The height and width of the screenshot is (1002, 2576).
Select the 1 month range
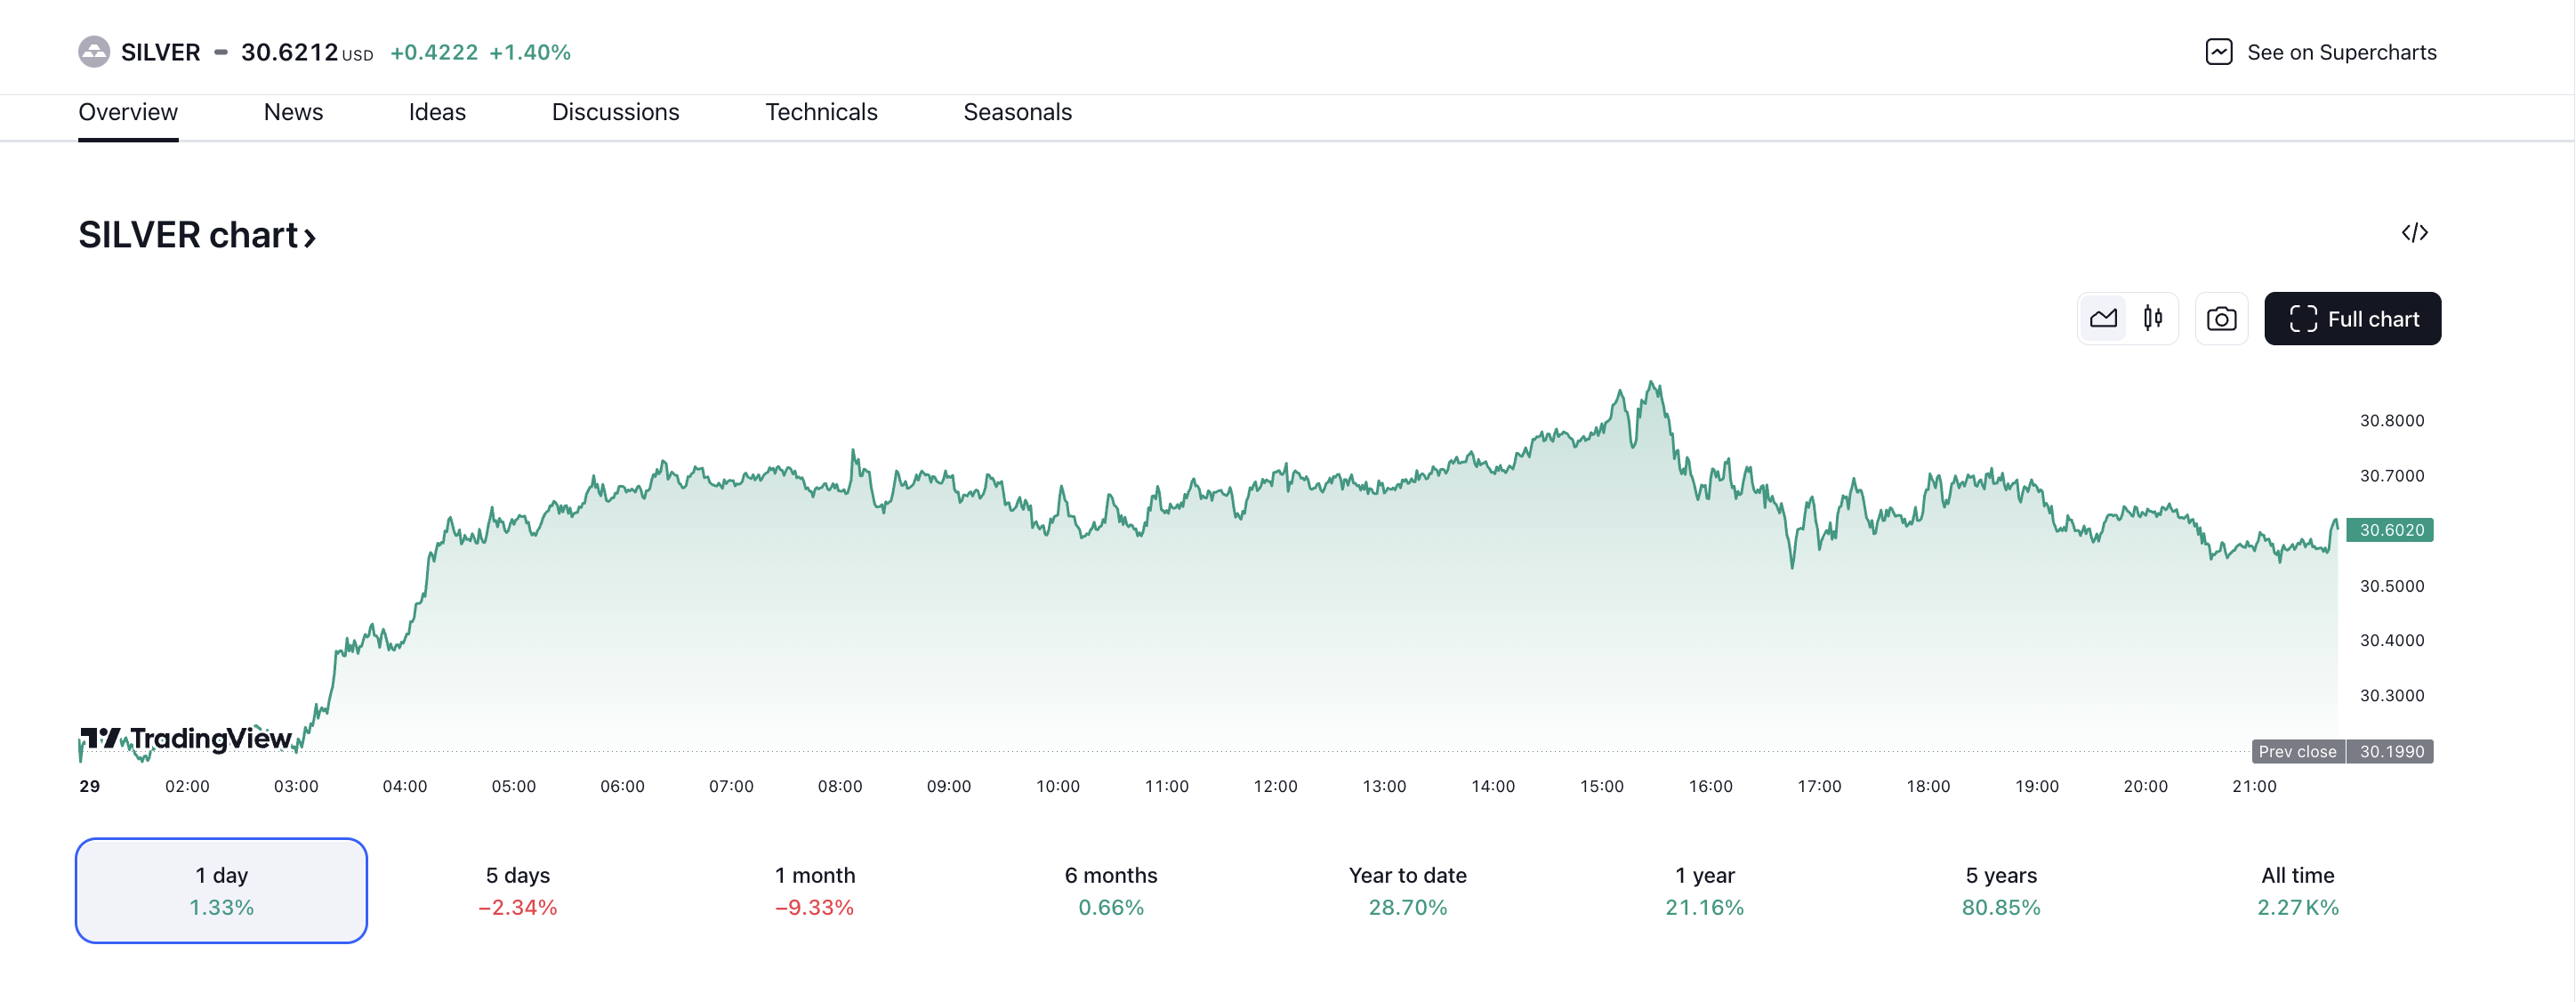point(814,890)
